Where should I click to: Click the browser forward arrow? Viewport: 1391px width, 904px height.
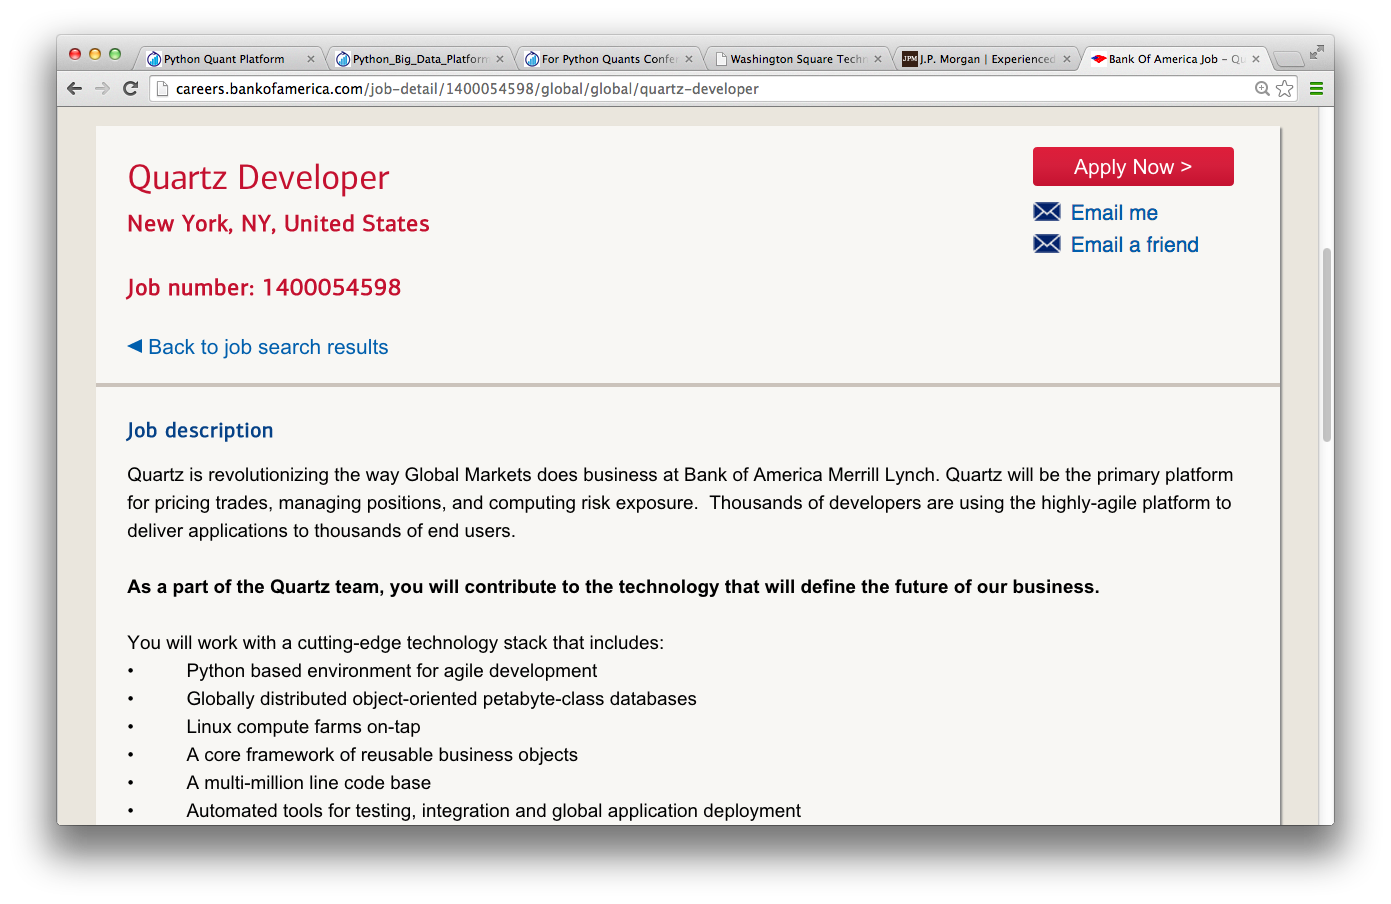(102, 88)
